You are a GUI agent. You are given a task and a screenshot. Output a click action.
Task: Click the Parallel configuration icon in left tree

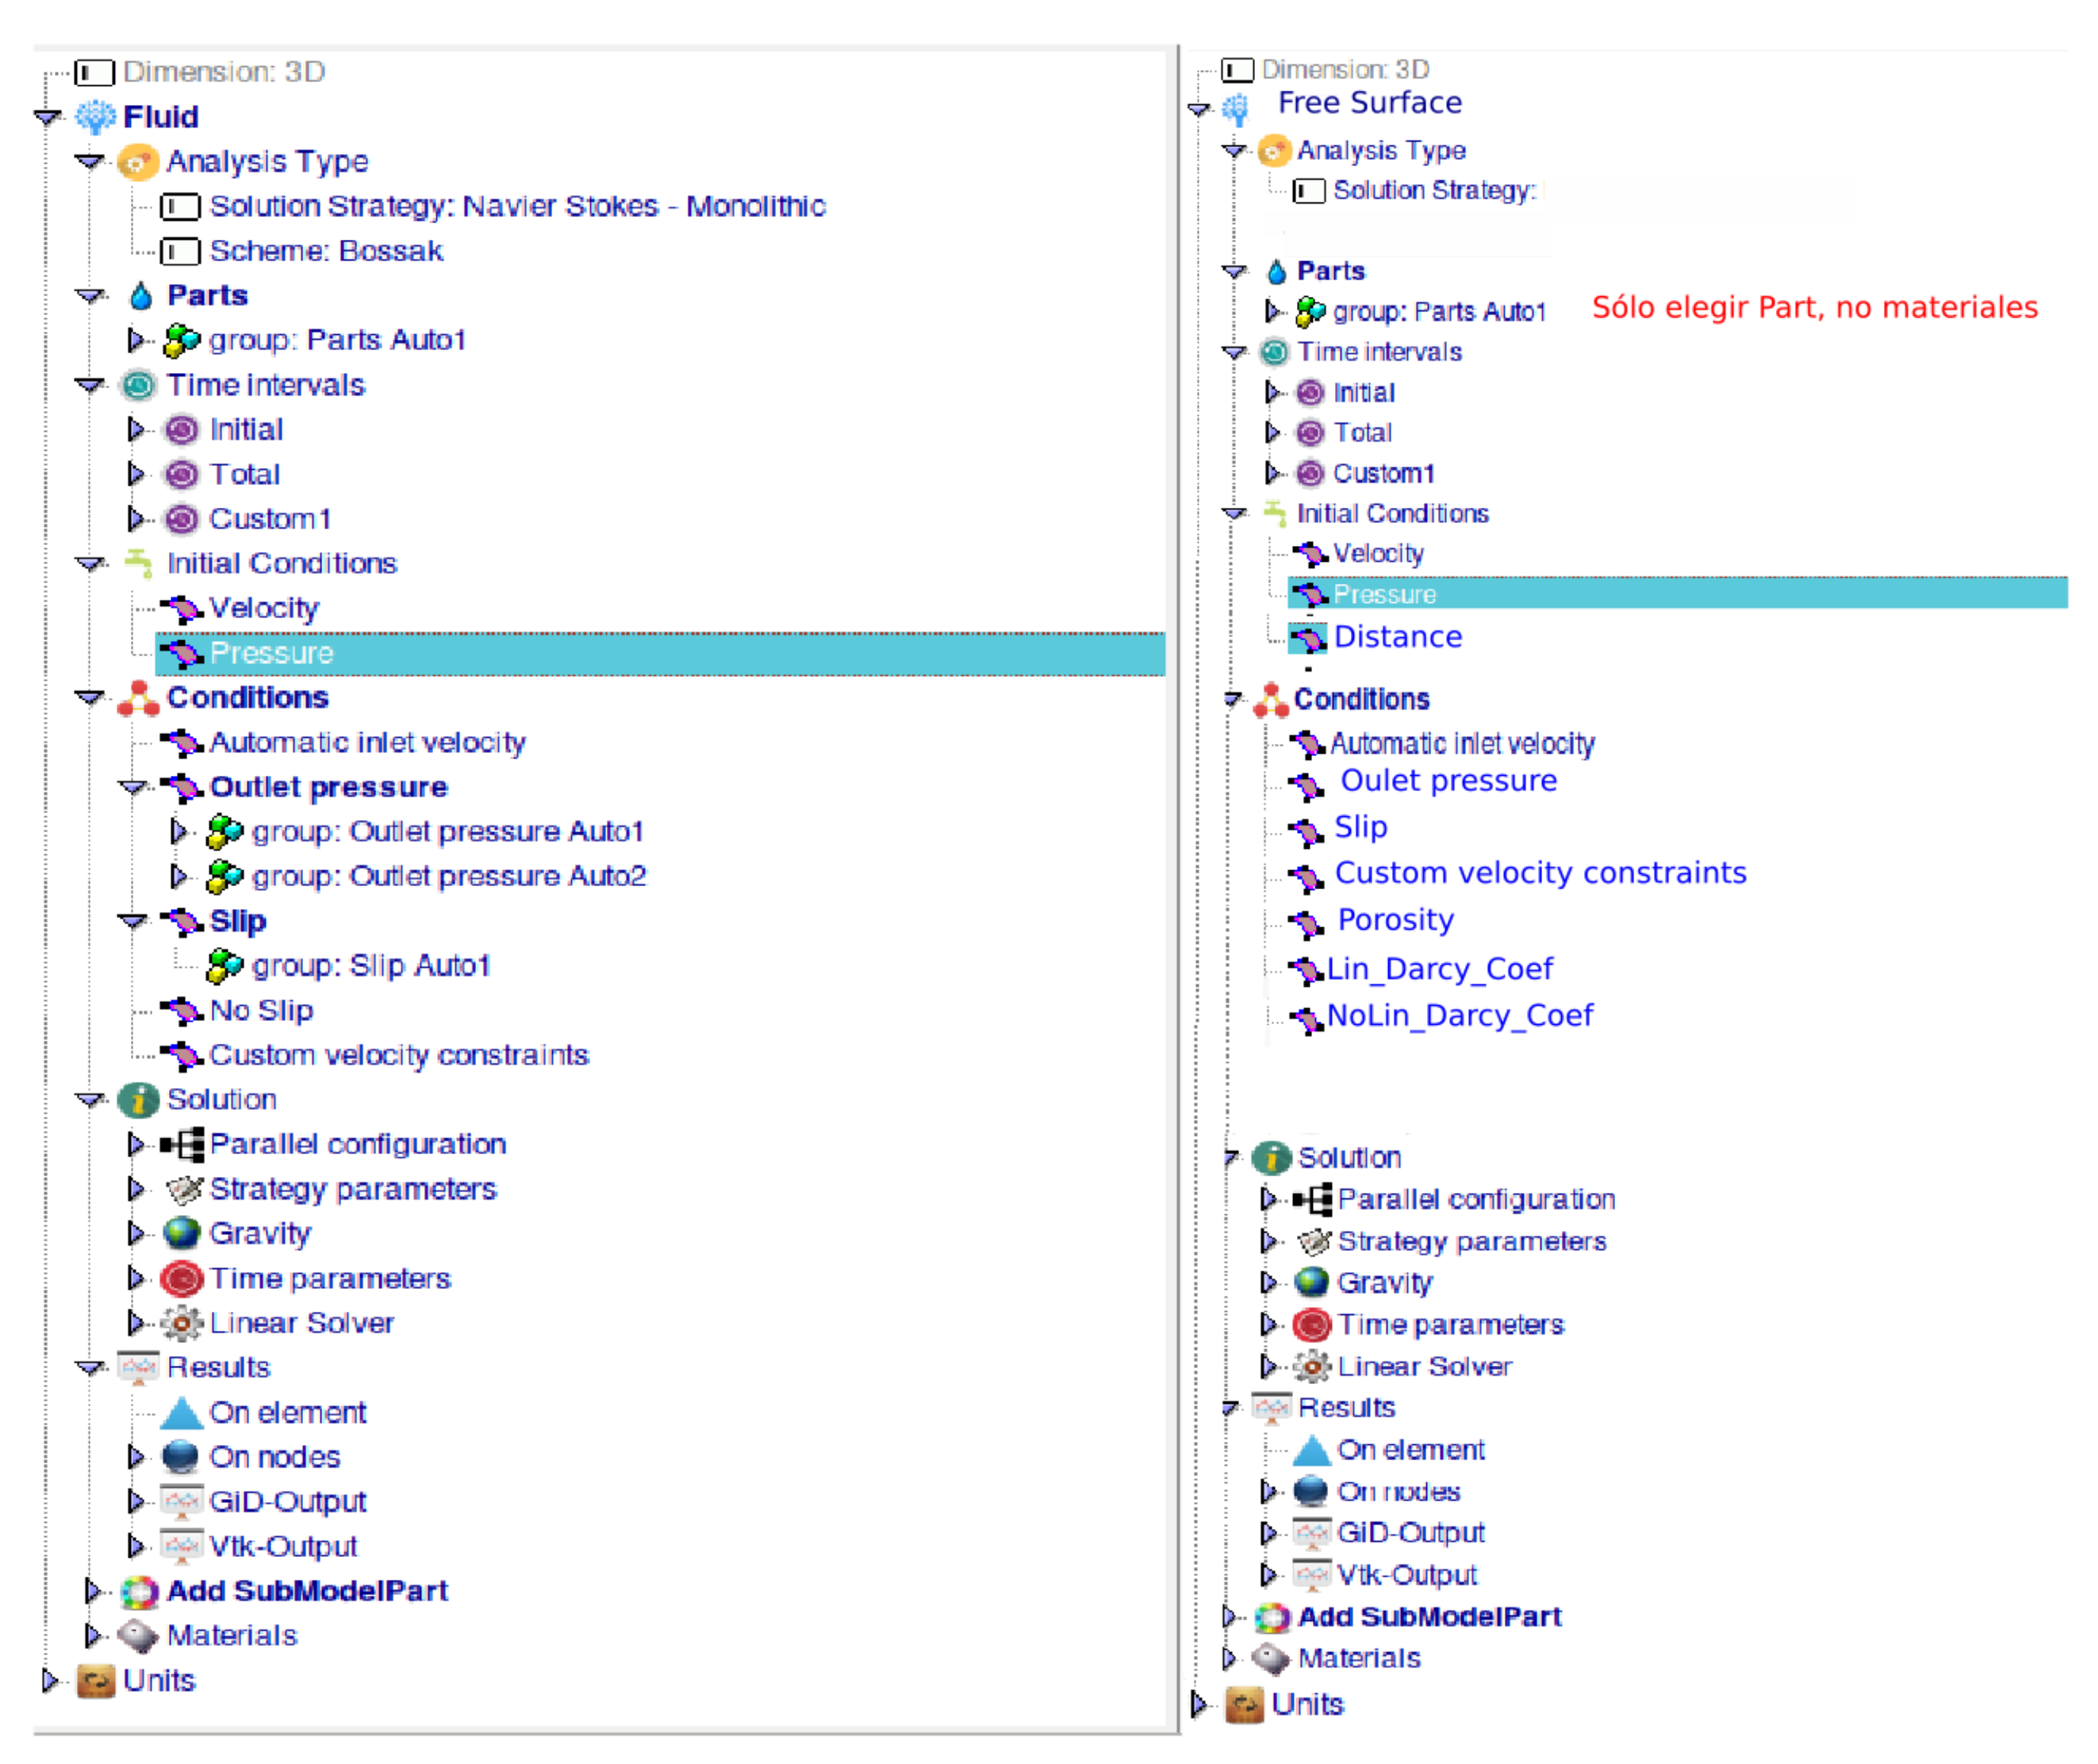click(x=182, y=1144)
